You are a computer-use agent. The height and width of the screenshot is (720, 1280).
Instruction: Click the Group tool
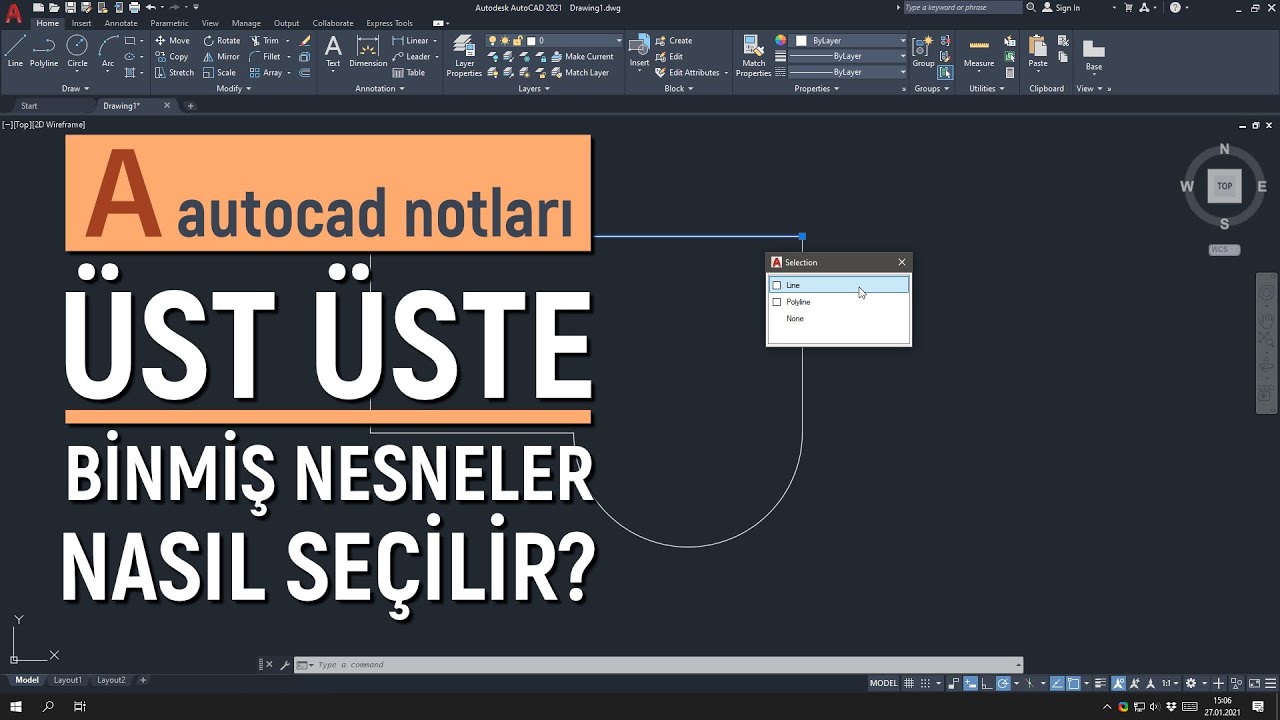(x=923, y=52)
